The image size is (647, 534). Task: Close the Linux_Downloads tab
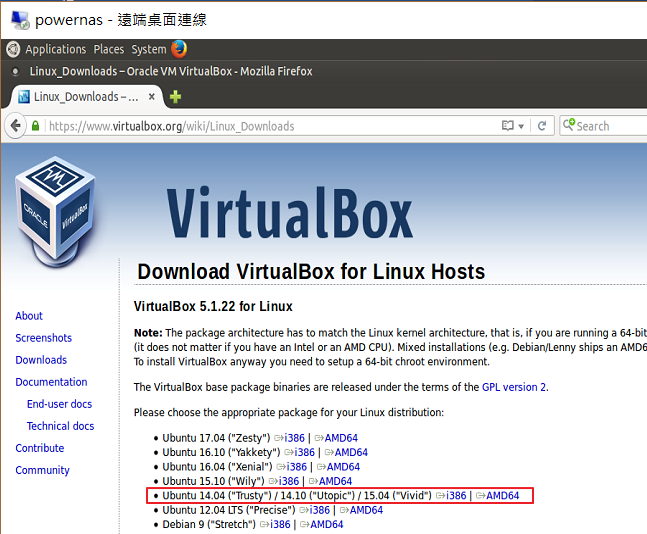tap(152, 97)
